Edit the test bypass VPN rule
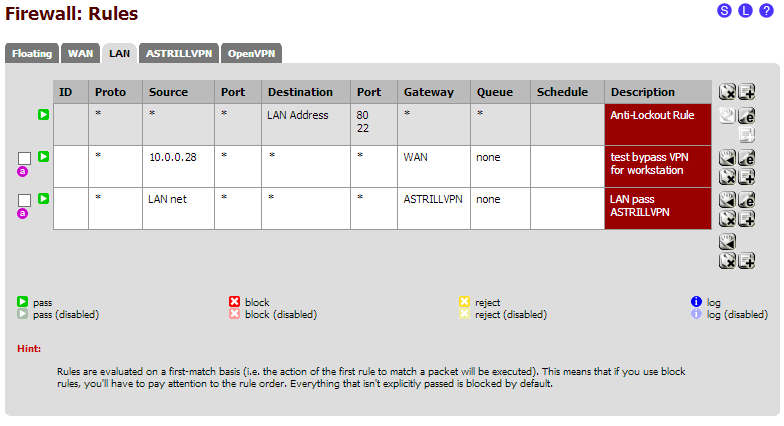This screenshot has height=426, width=784. (746, 158)
